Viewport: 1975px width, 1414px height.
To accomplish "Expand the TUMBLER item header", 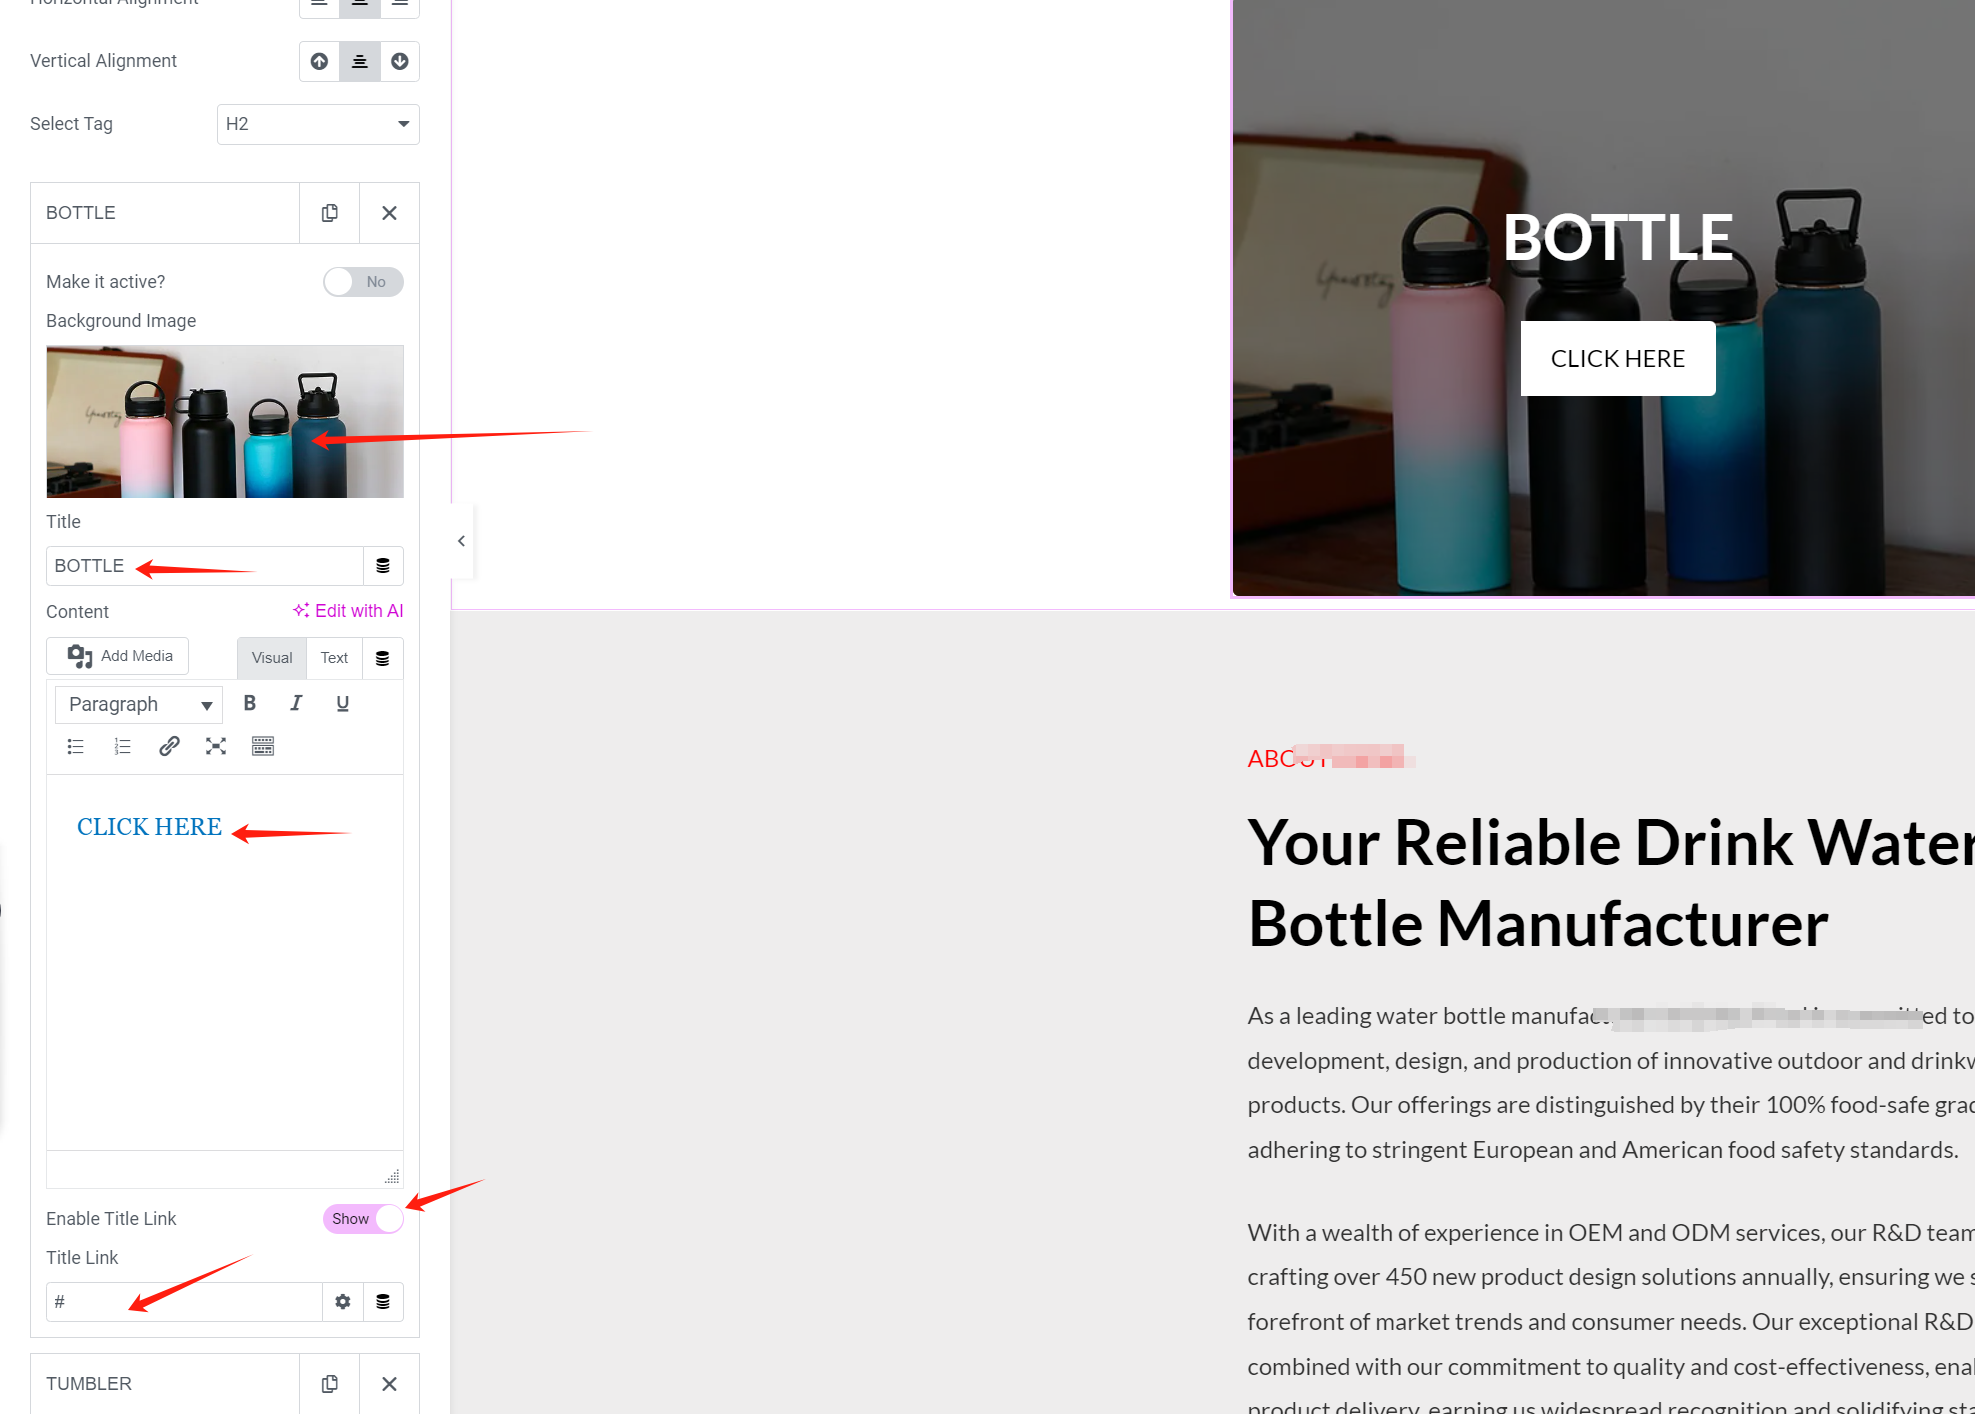I will (165, 1384).
